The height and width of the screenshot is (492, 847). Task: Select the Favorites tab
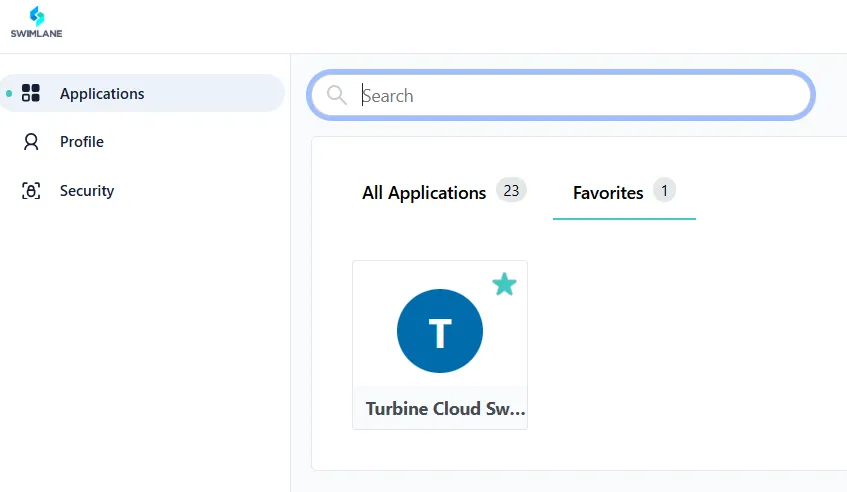(x=624, y=193)
